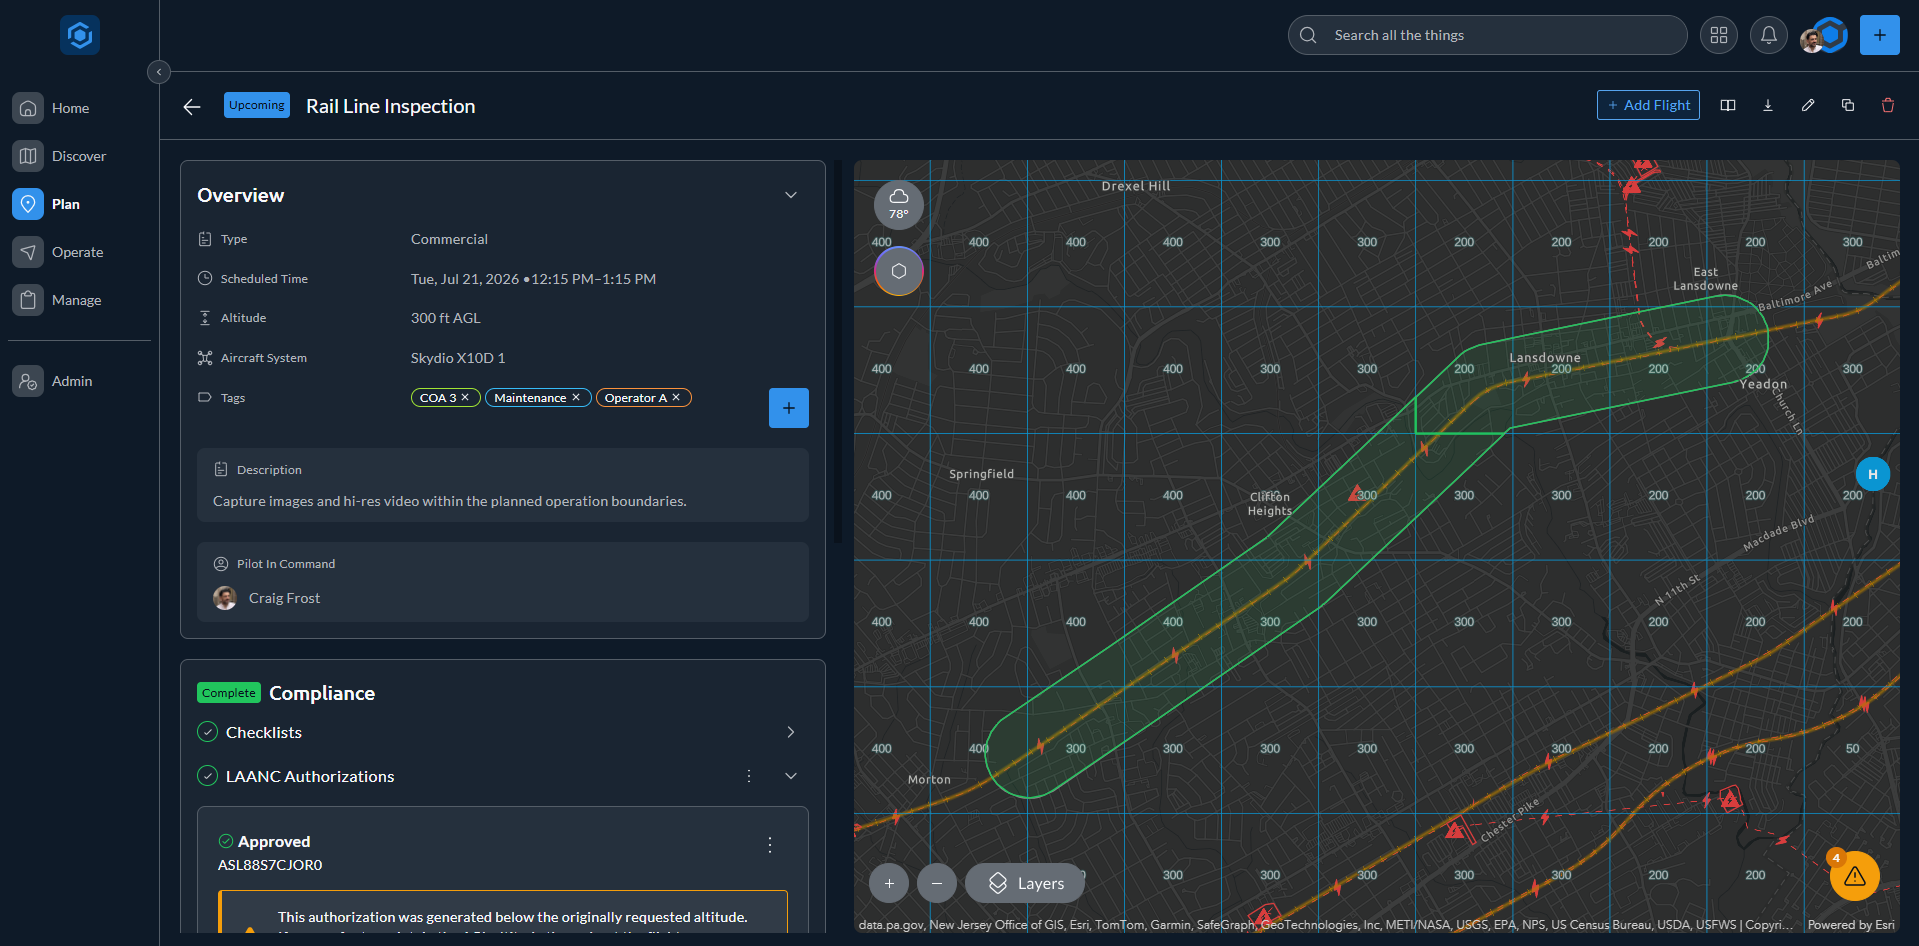
Task: Click the Scheduled Time value
Action: click(533, 279)
